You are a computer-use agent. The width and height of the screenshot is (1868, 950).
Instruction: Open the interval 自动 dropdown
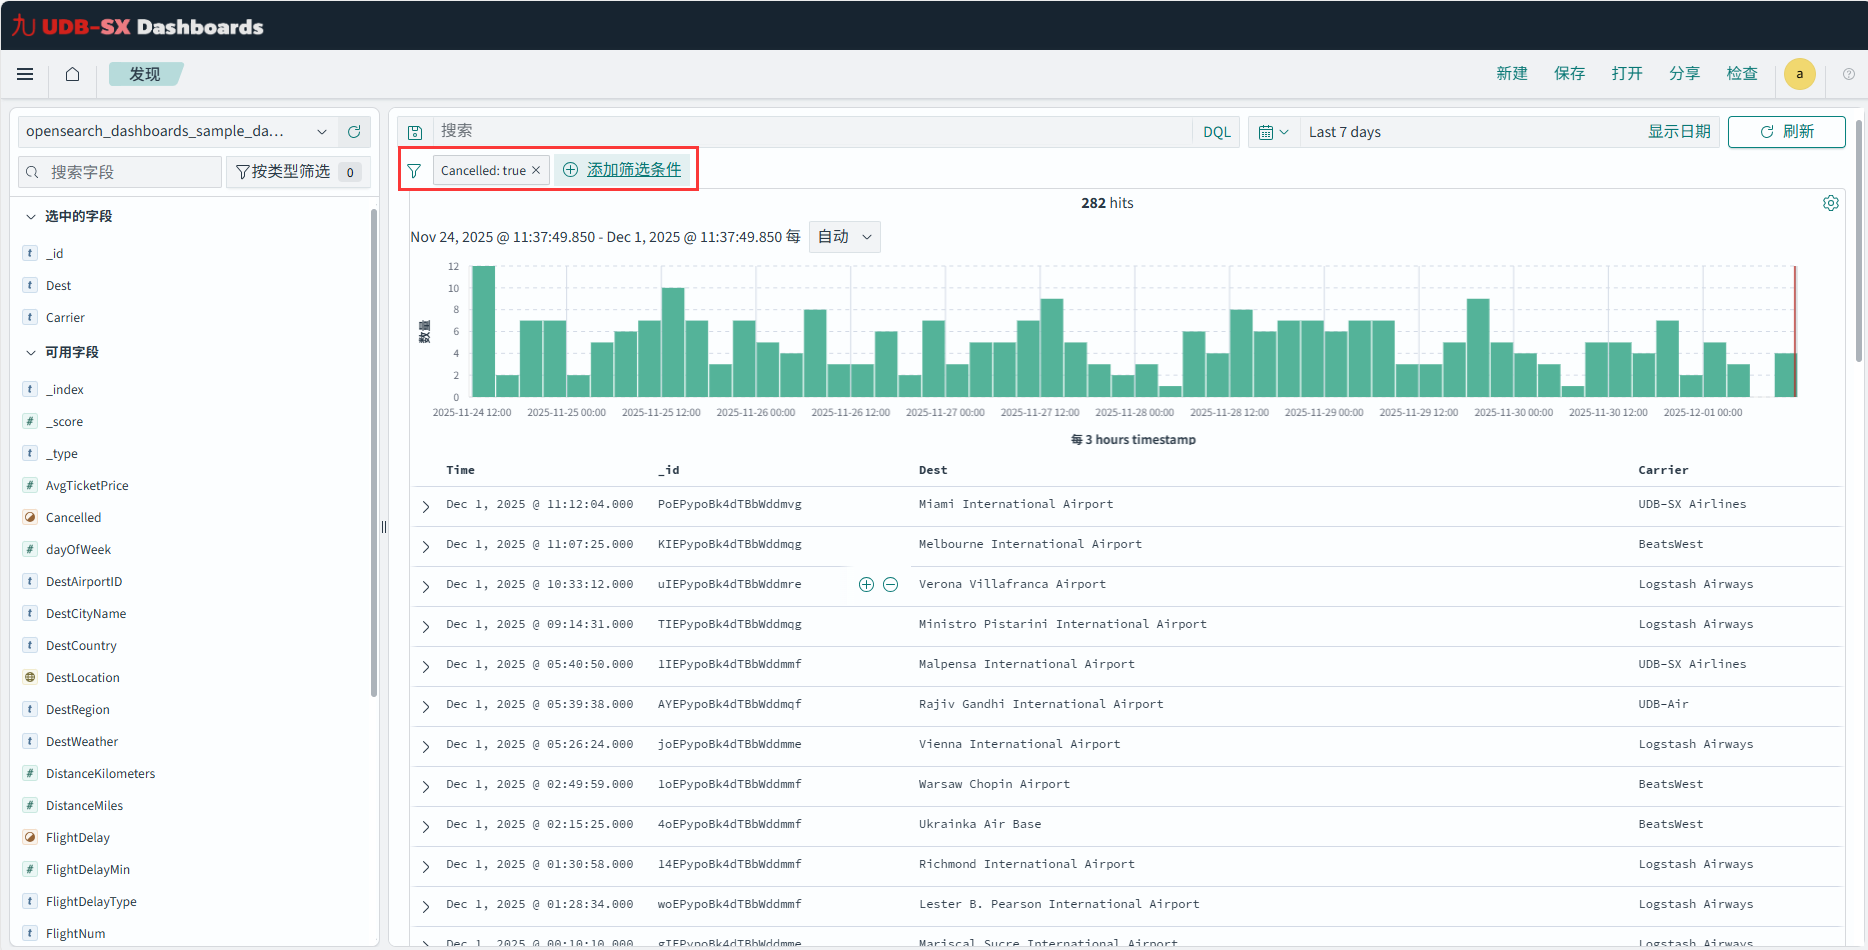click(x=844, y=237)
